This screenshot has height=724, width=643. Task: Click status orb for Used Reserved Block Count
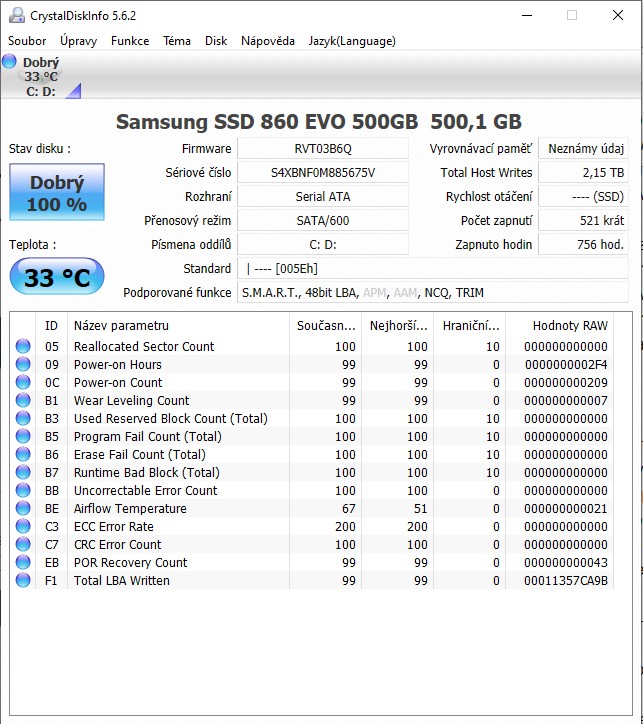click(x=23, y=418)
